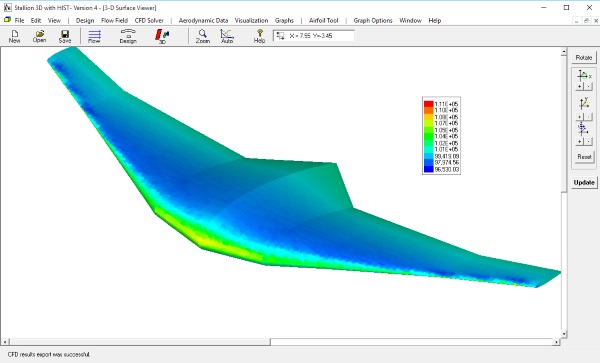This screenshot has width=600, height=363.
Task: Open the Visualization menu
Action: pos(251,20)
